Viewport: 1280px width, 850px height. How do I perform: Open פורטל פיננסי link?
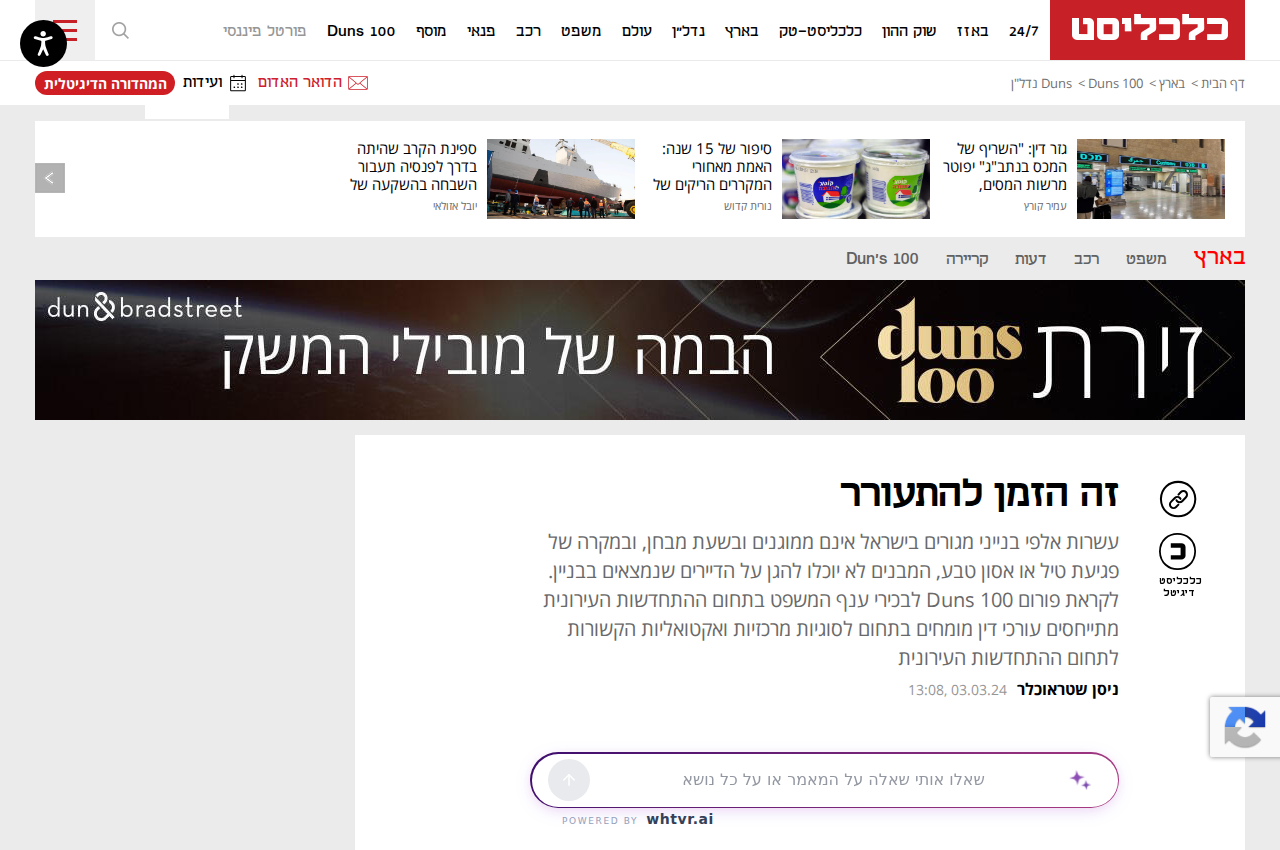(x=265, y=31)
